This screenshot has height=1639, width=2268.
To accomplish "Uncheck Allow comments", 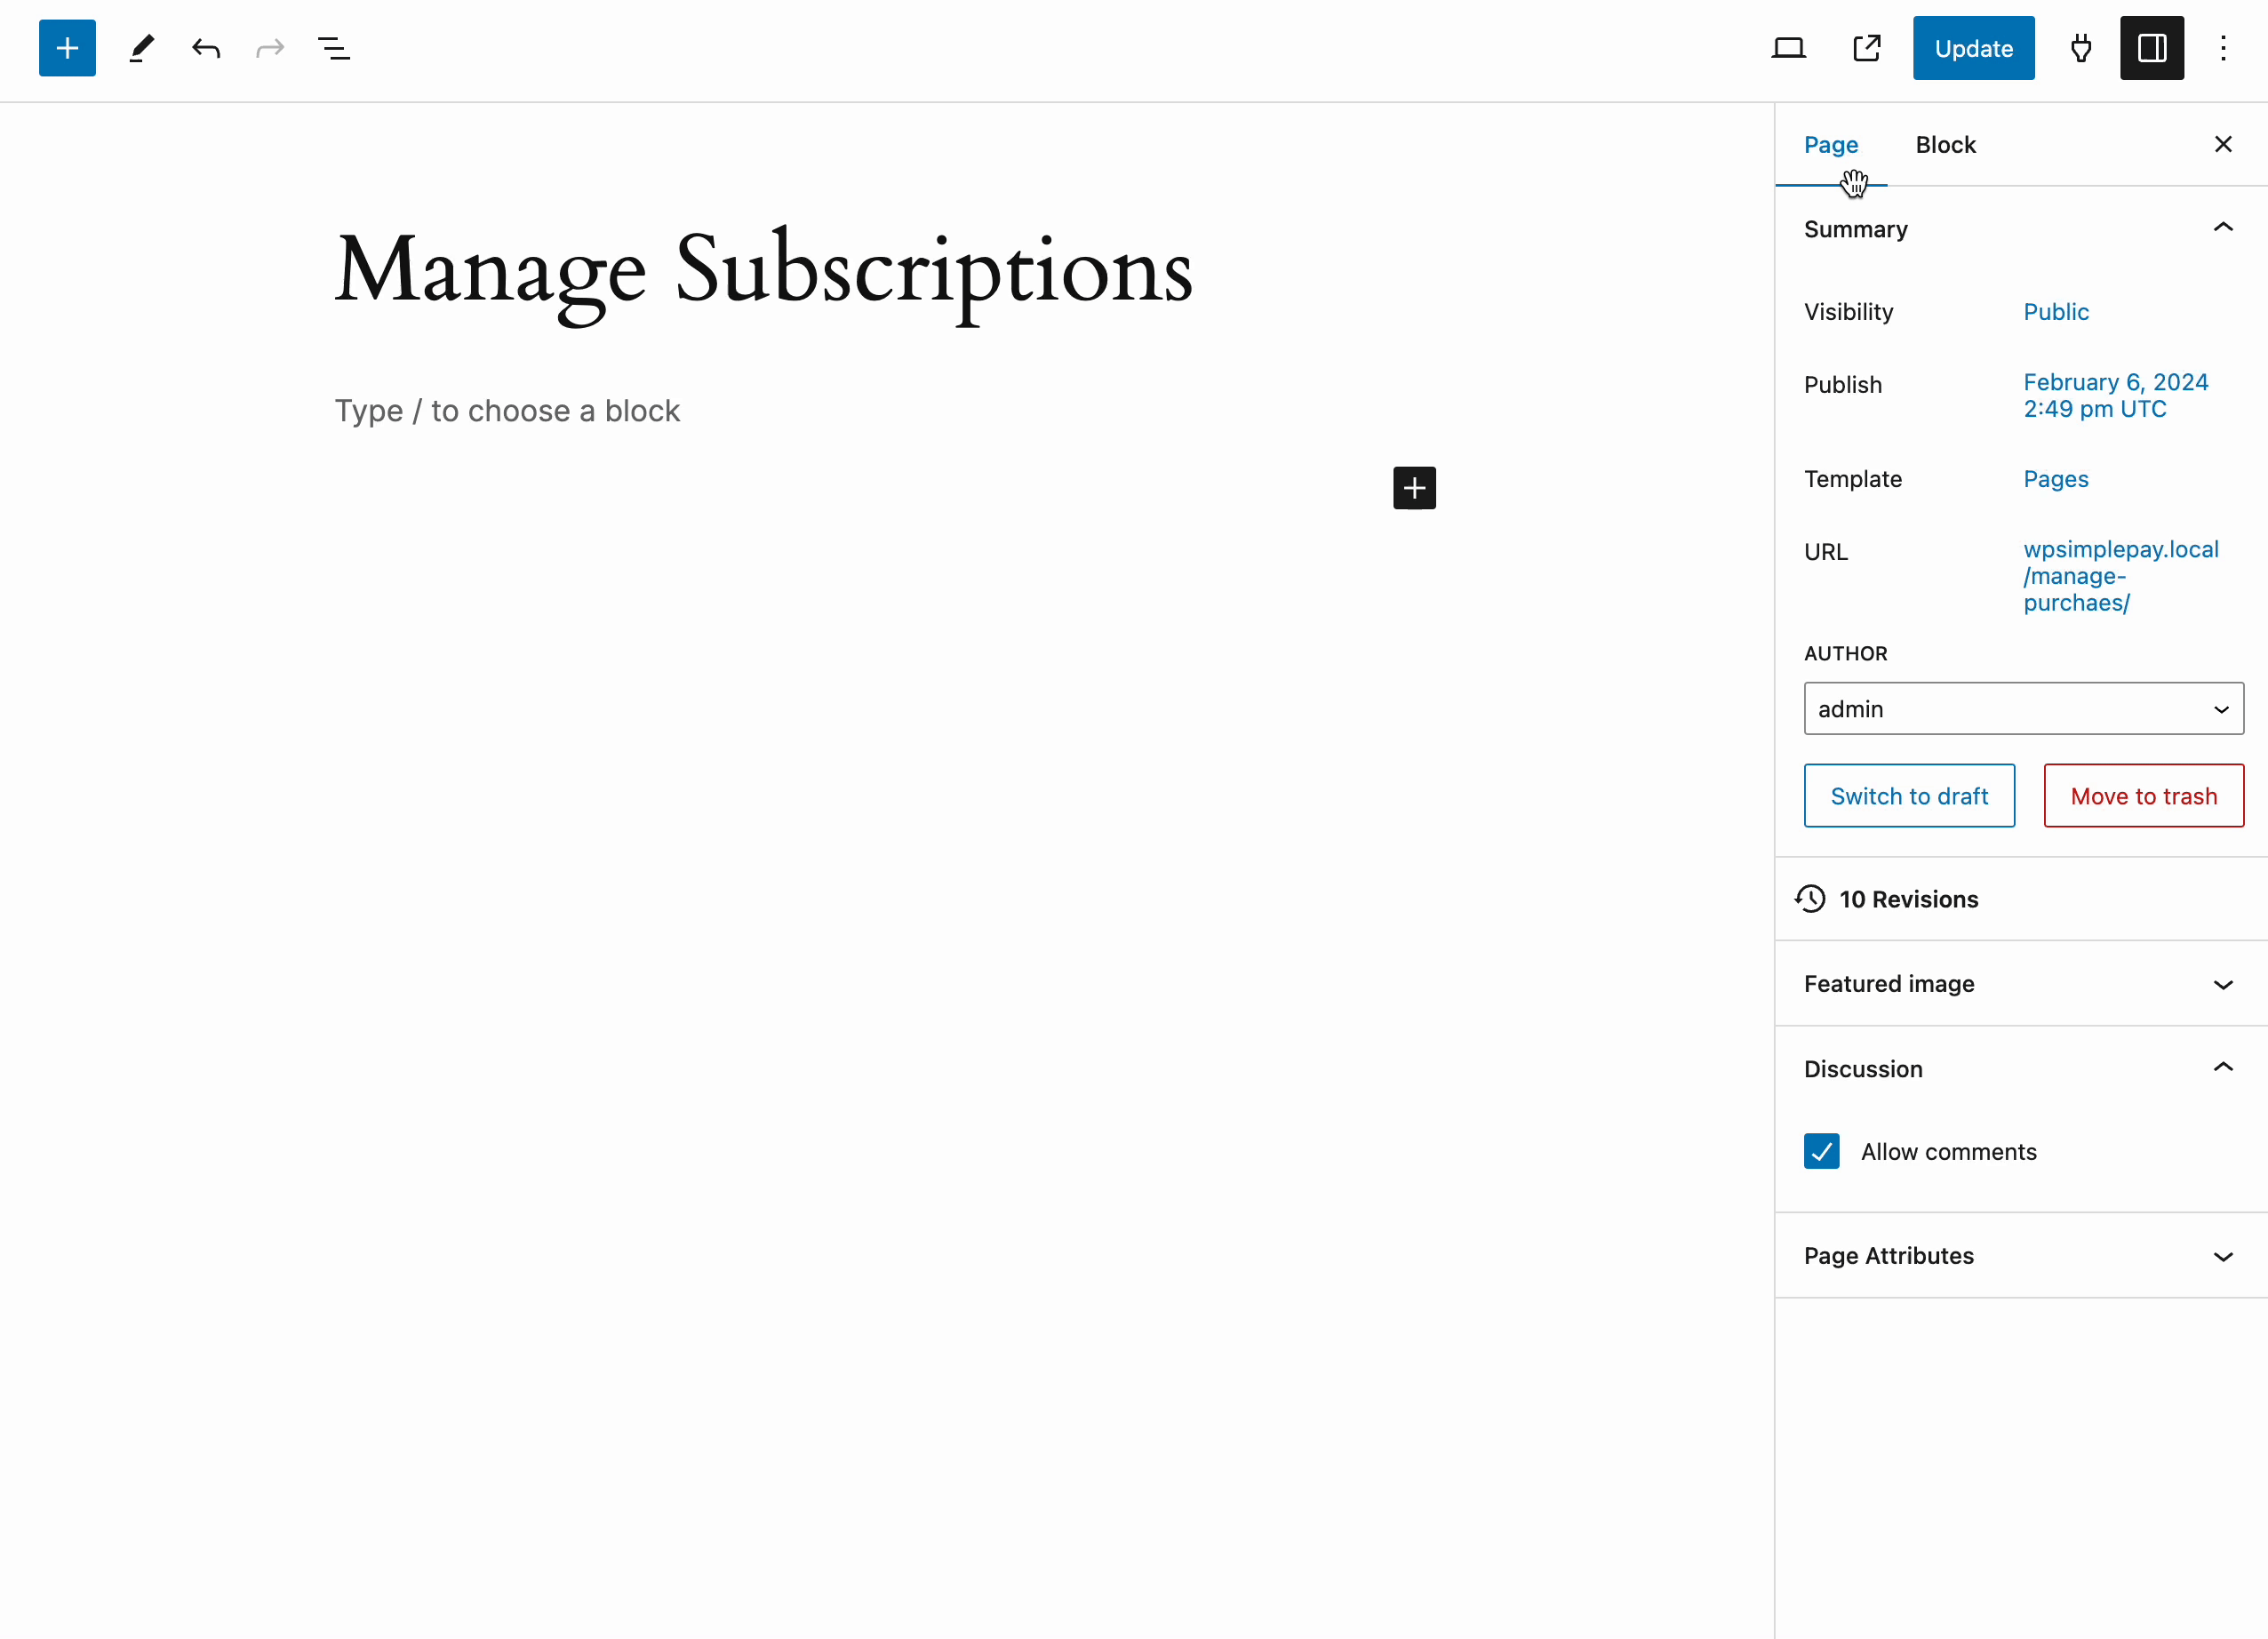I will pos(1821,1151).
